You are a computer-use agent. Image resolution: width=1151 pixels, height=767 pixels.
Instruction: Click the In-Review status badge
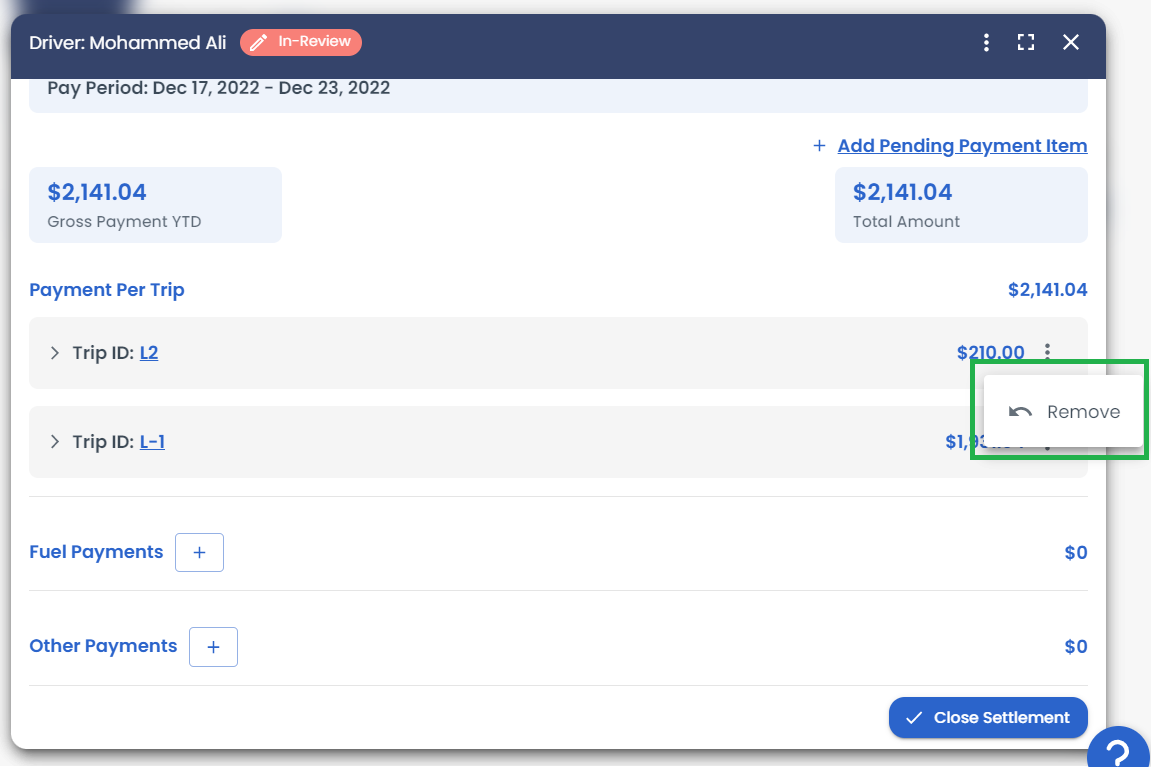[x=301, y=42]
